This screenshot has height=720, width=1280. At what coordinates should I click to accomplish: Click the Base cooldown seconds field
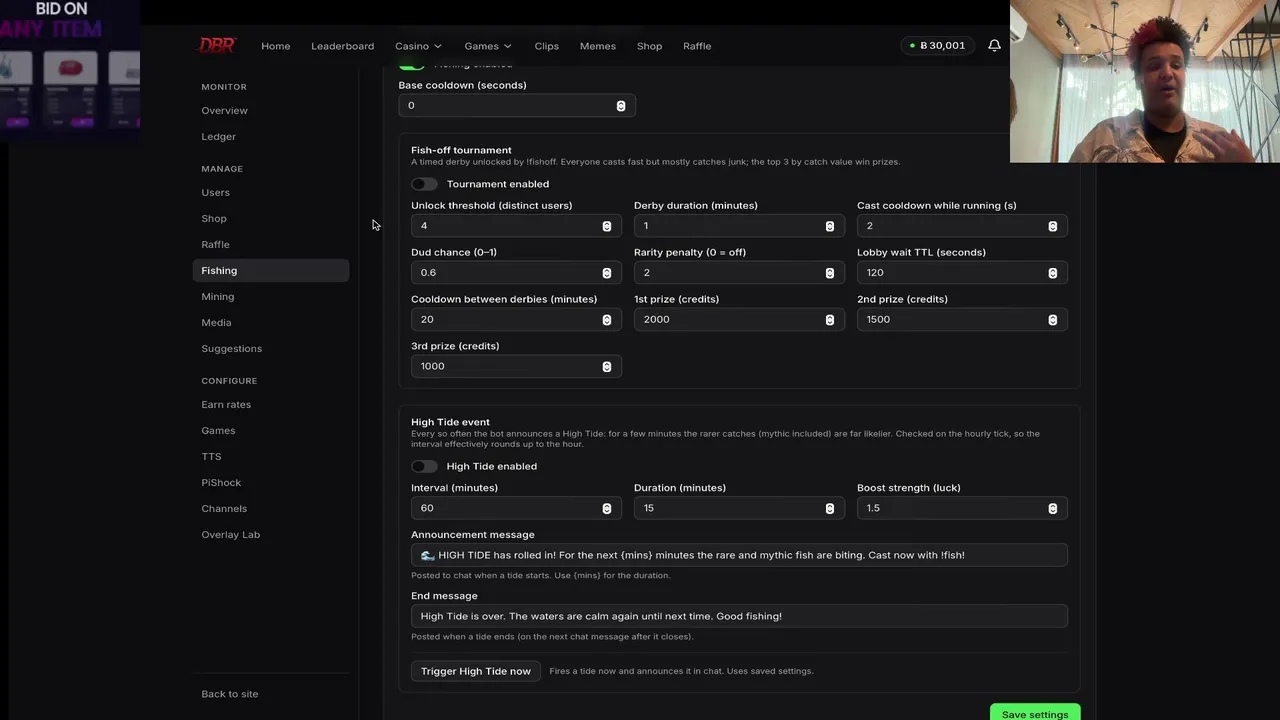pyautogui.click(x=516, y=105)
